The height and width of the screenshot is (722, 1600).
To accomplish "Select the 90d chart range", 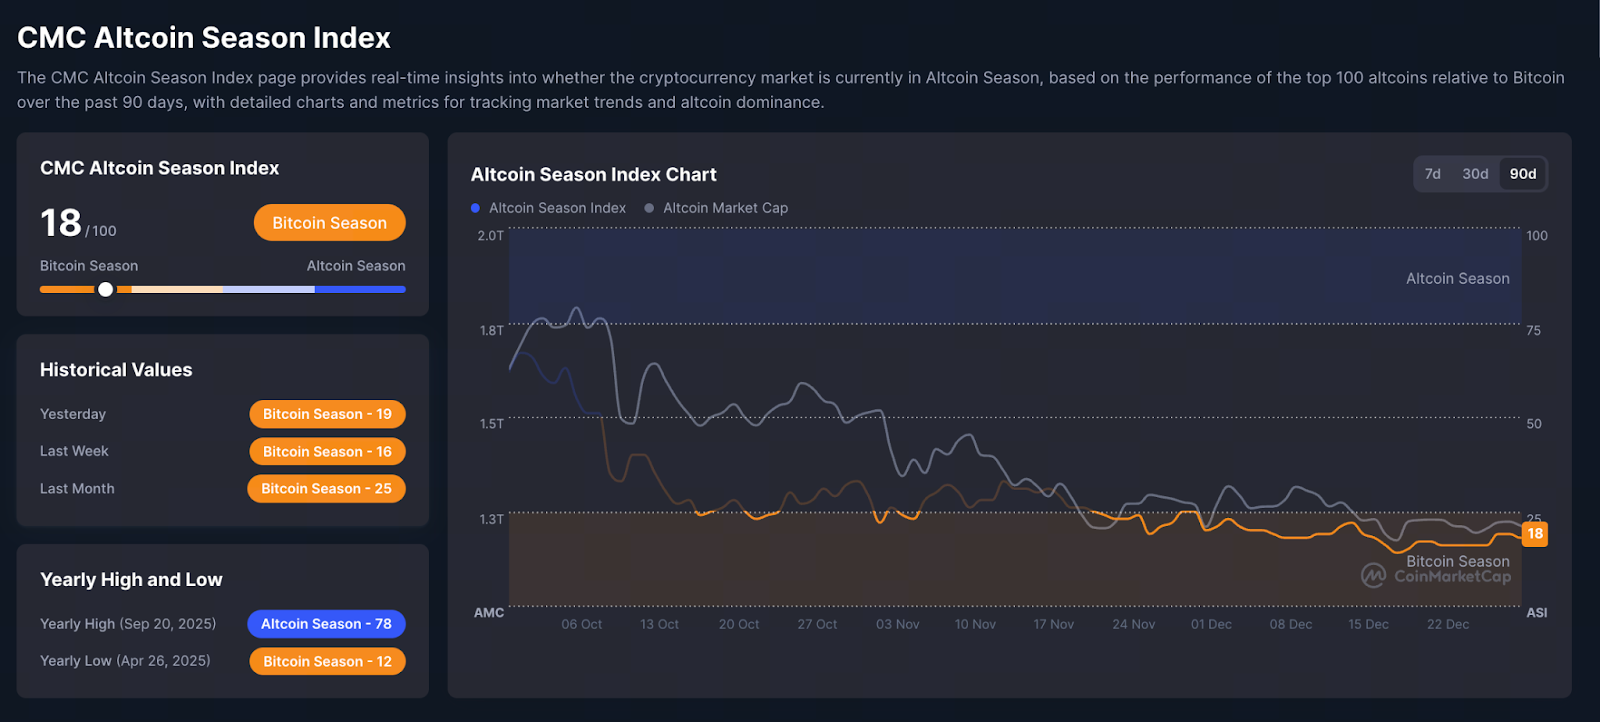I will click(x=1523, y=174).
